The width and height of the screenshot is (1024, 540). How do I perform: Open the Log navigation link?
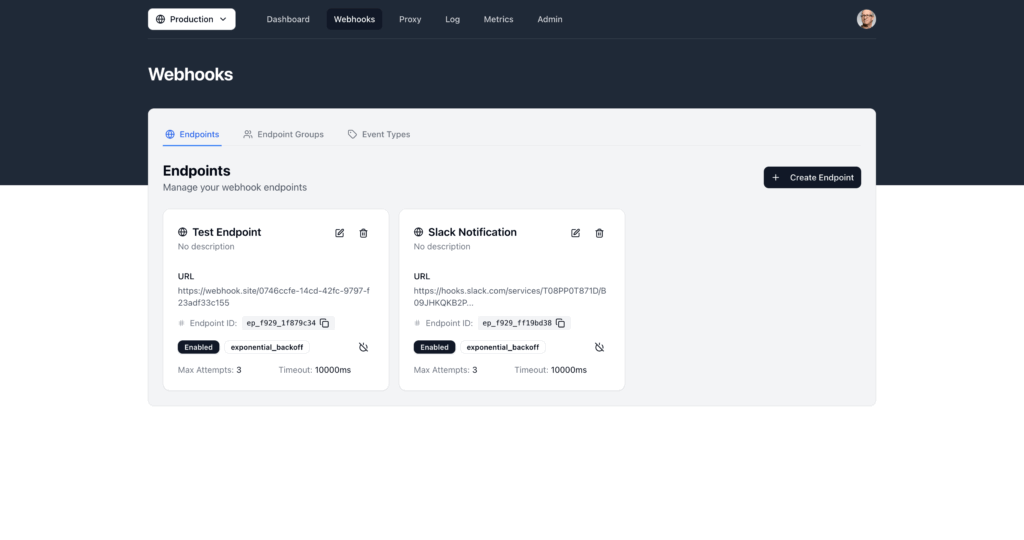(x=453, y=19)
